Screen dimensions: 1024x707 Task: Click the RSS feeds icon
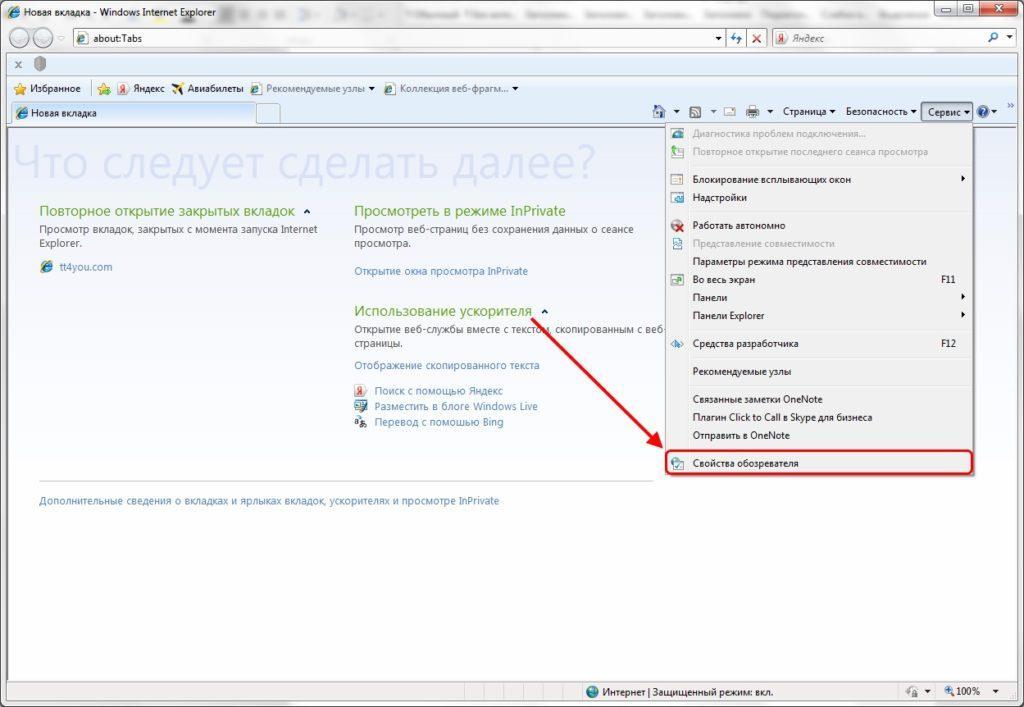click(696, 112)
